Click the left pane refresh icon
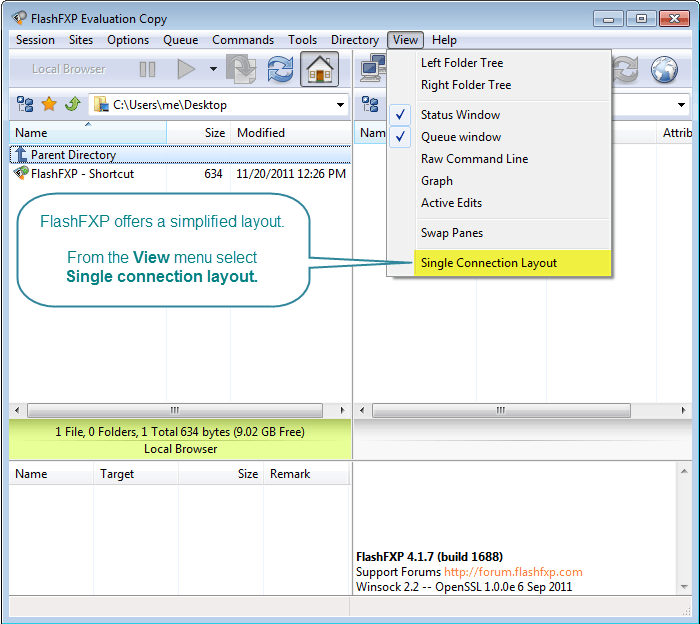Image resolution: width=700 pixels, height=624 pixels. tap(280, 69)
